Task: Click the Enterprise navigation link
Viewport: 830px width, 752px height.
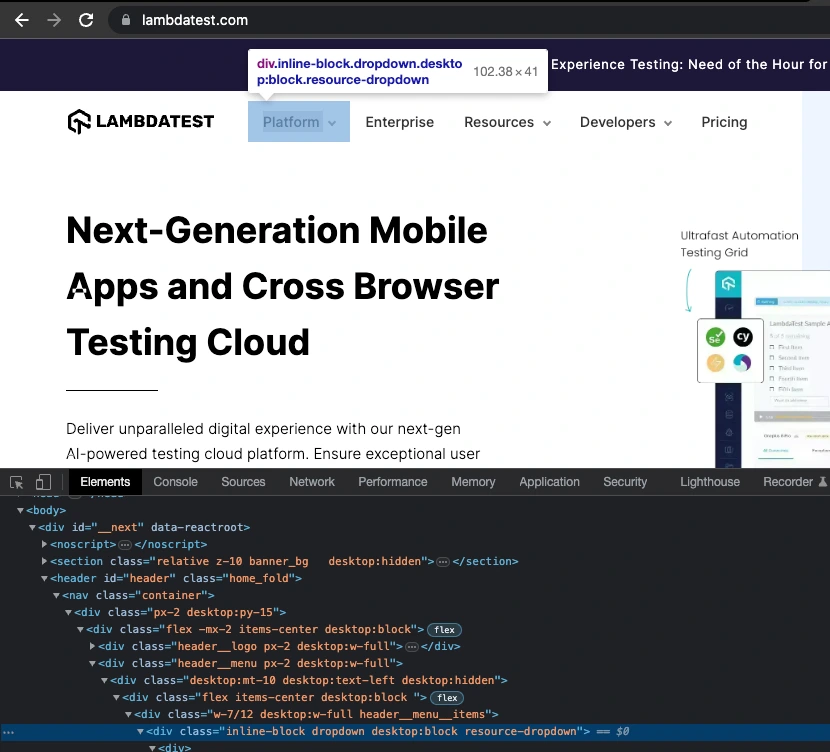Action: point(400,122)
